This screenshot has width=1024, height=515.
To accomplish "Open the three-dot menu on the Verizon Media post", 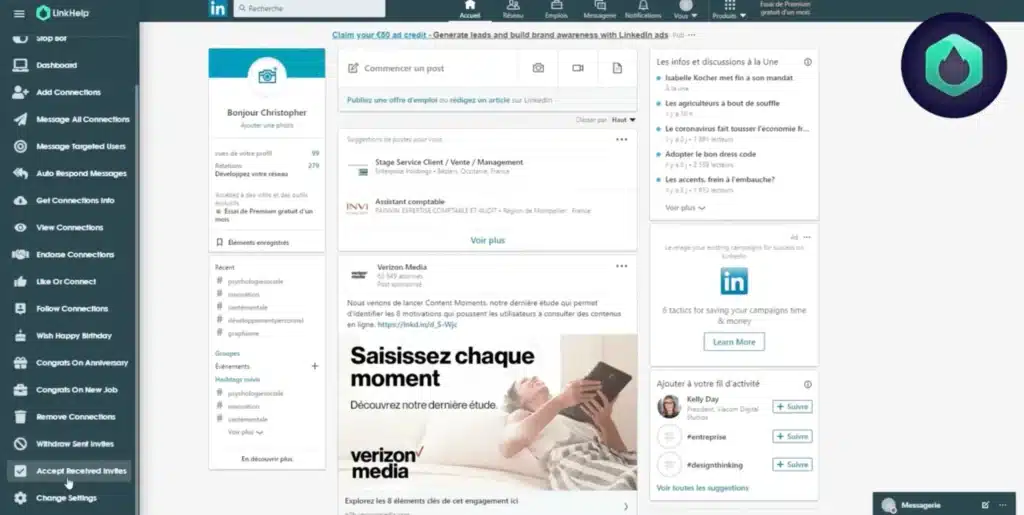I will click(x=622, y=266).
